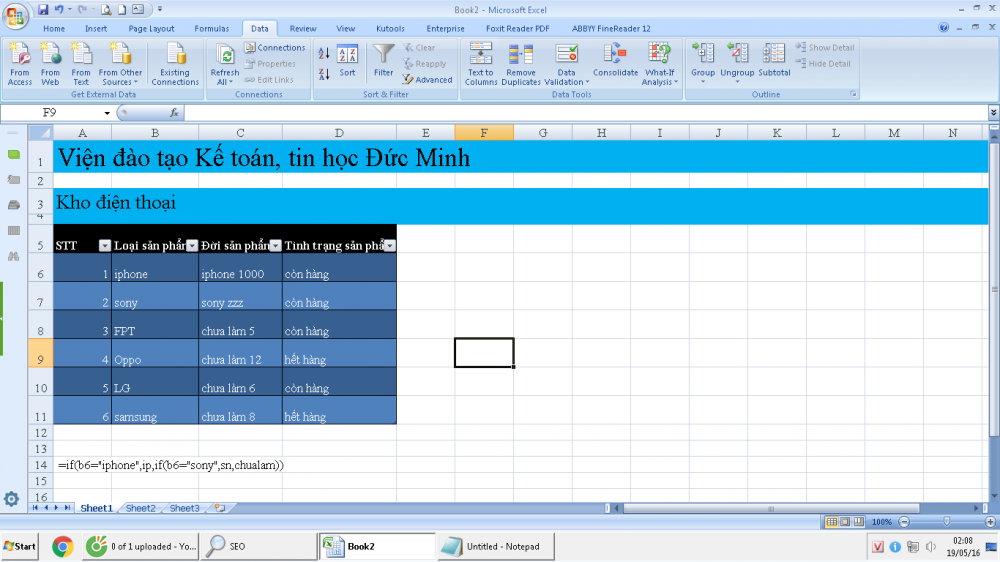This screenshot has height=562, width=1000.
Task: Click the Consolidate icon
Action: [615, 59]
